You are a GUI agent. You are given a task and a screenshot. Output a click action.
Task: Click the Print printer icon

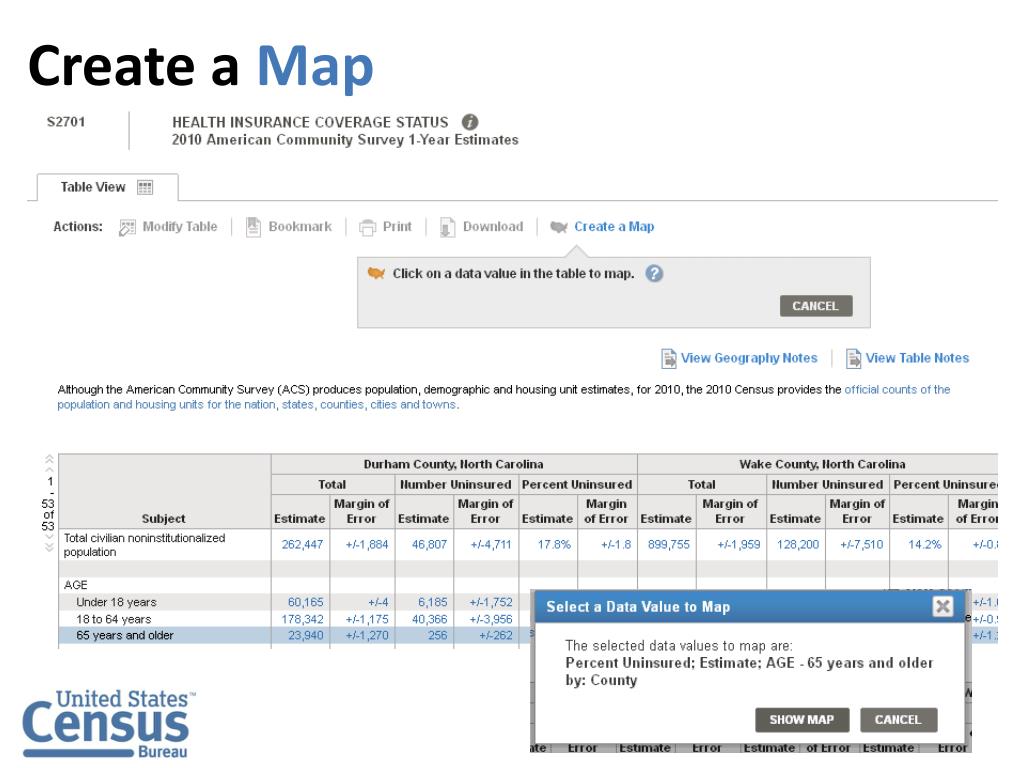(x=368, y=227)
